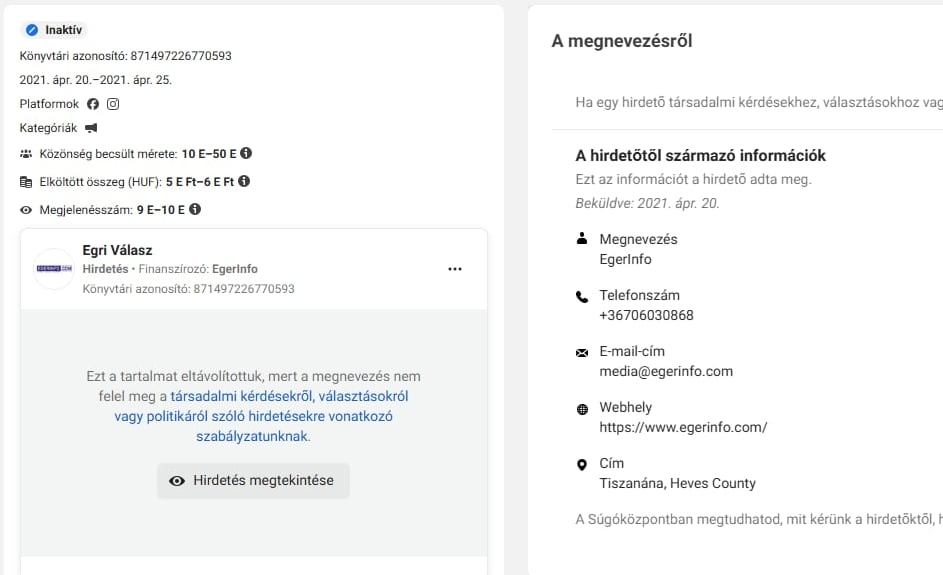
Task: Click the Egri Válasz profile thumbnail
Action: [55, 269]
